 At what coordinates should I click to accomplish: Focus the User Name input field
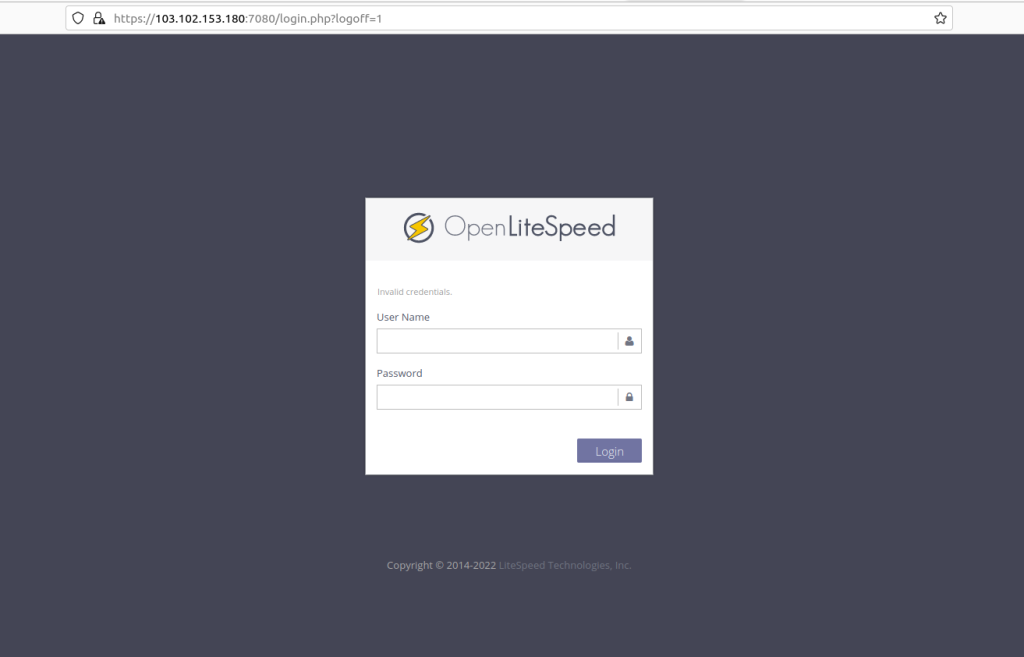coord(497,341)
